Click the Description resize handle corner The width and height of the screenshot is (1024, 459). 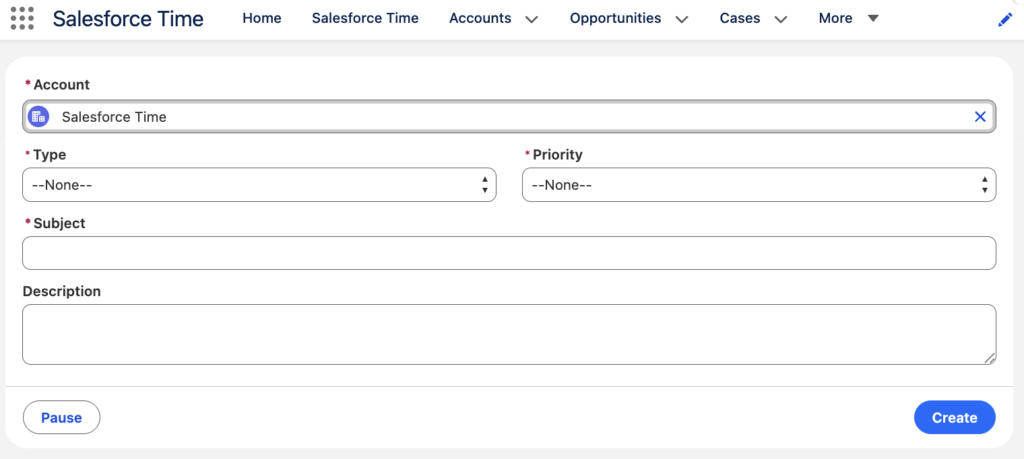pyautogui.click(x=990, y=358)
